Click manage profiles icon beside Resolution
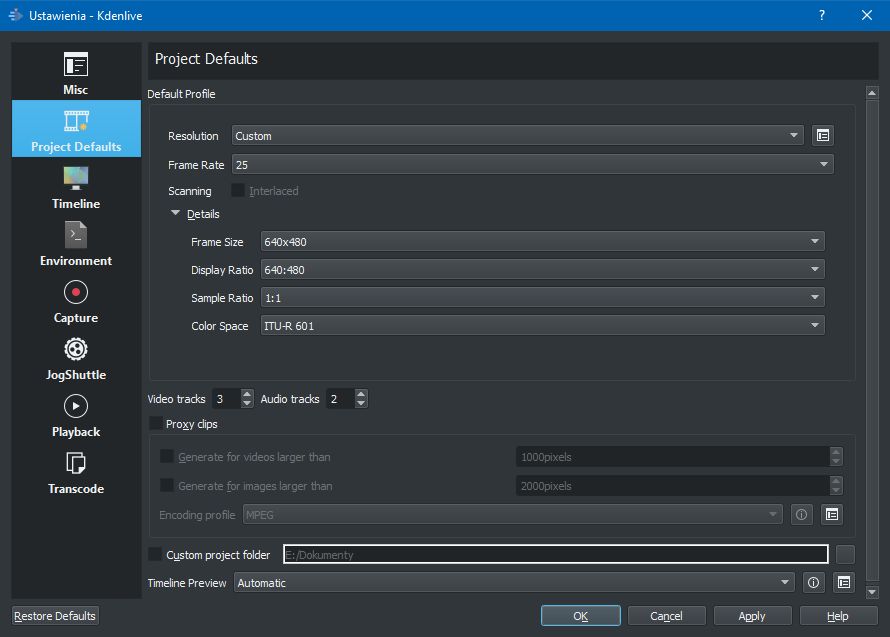 [822, 135]
